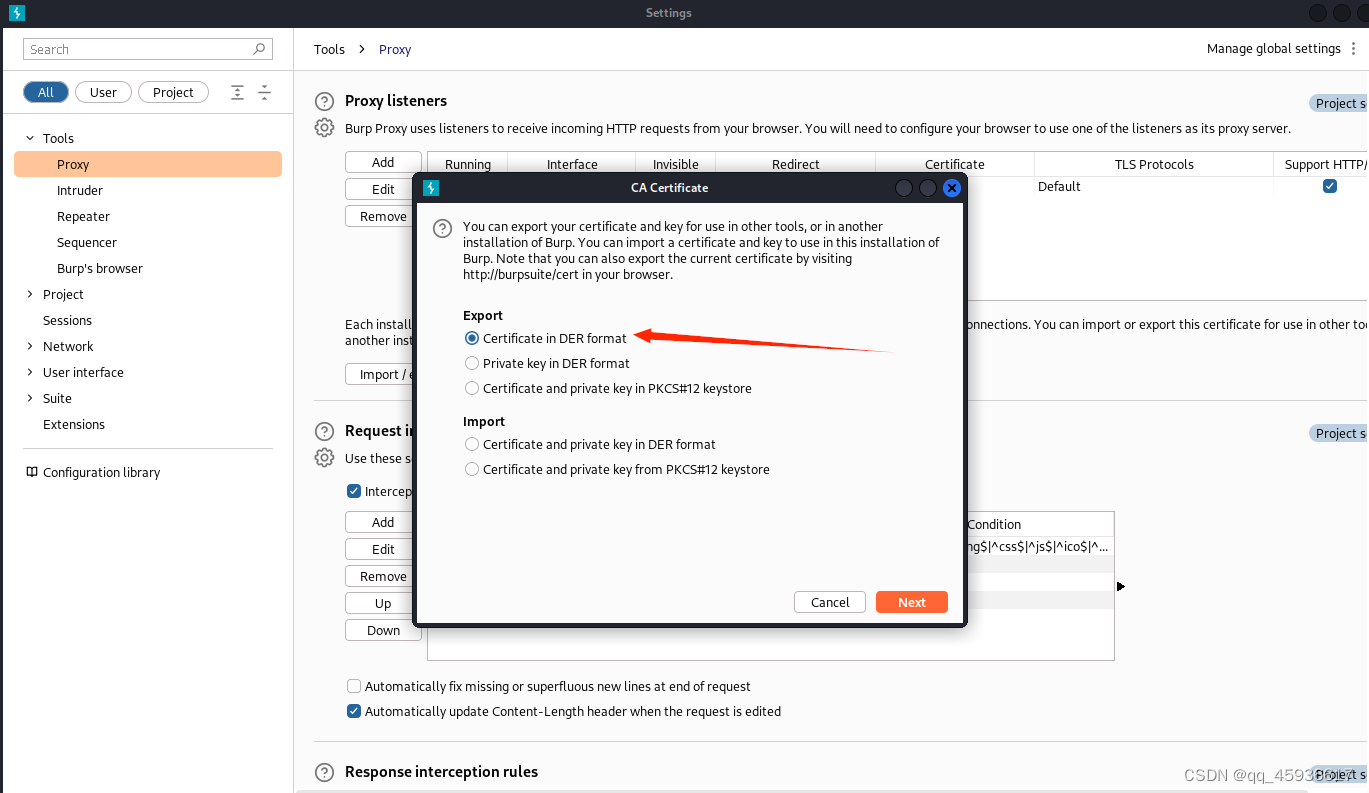Click Edit button under Proxy listeners
Screen dimensions: 1369x793
tap(383, 189)
